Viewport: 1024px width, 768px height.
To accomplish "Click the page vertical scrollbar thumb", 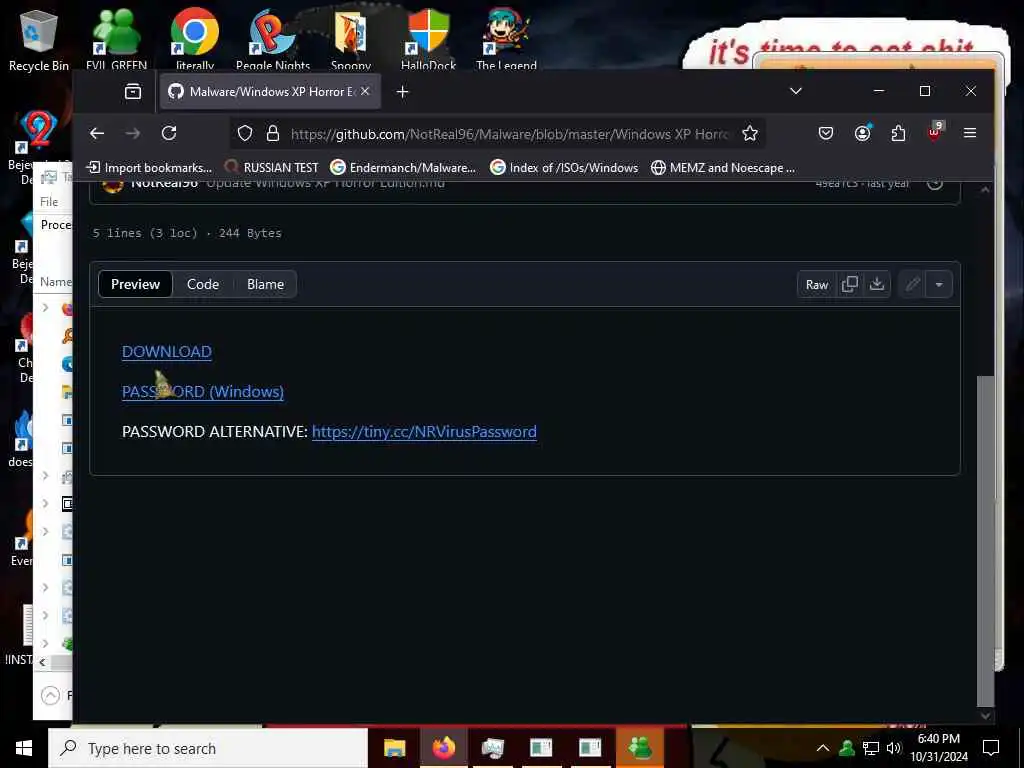I will (x=985, y=541).
